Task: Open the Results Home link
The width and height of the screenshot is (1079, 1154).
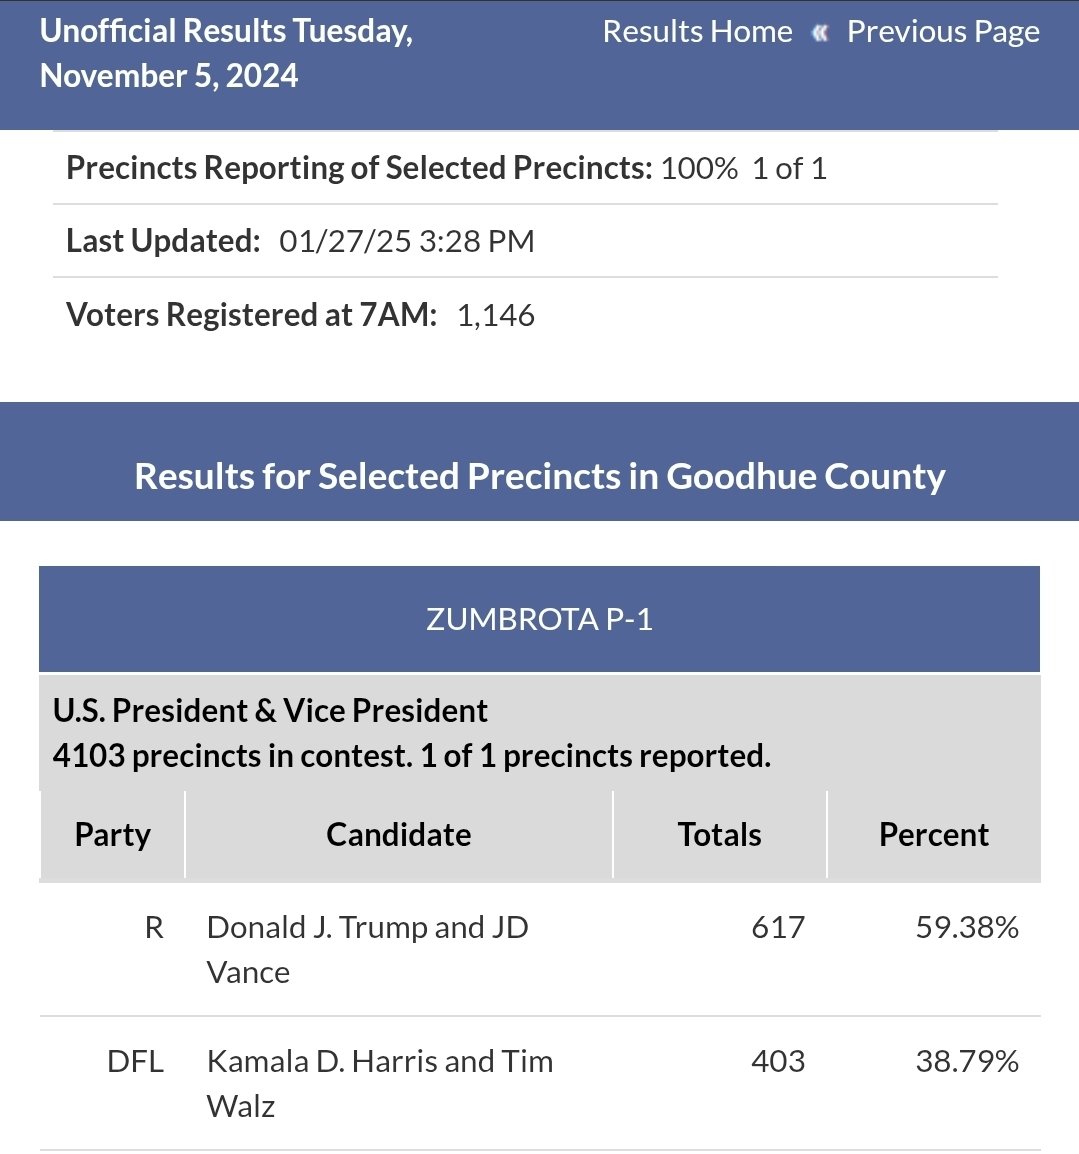Action: (x=697, y=32)
